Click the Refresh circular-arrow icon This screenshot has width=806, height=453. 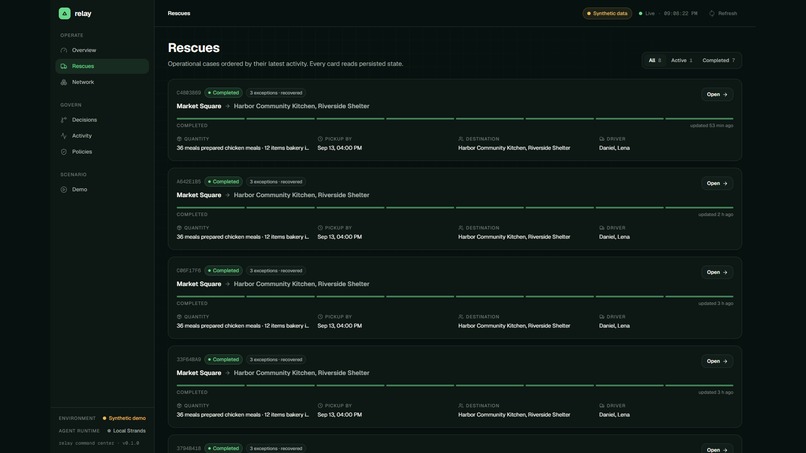(x=712, y=13)
